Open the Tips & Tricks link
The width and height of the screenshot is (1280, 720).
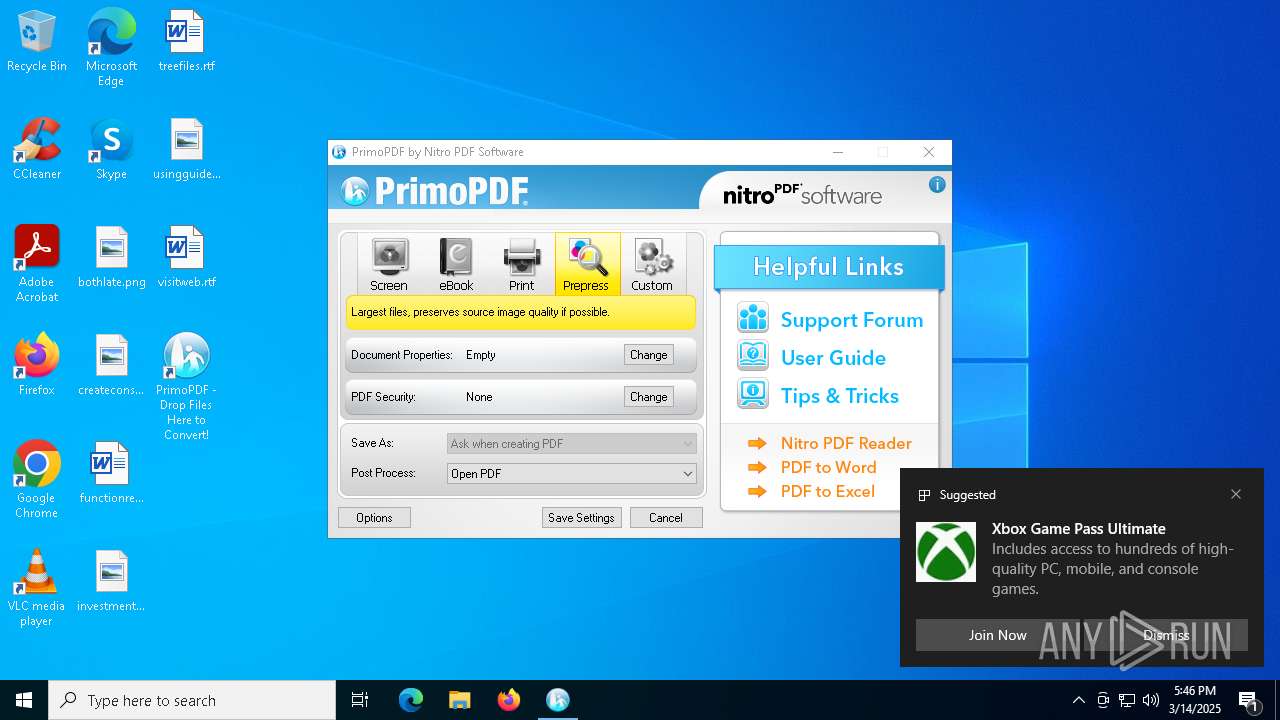click(840, 396)
